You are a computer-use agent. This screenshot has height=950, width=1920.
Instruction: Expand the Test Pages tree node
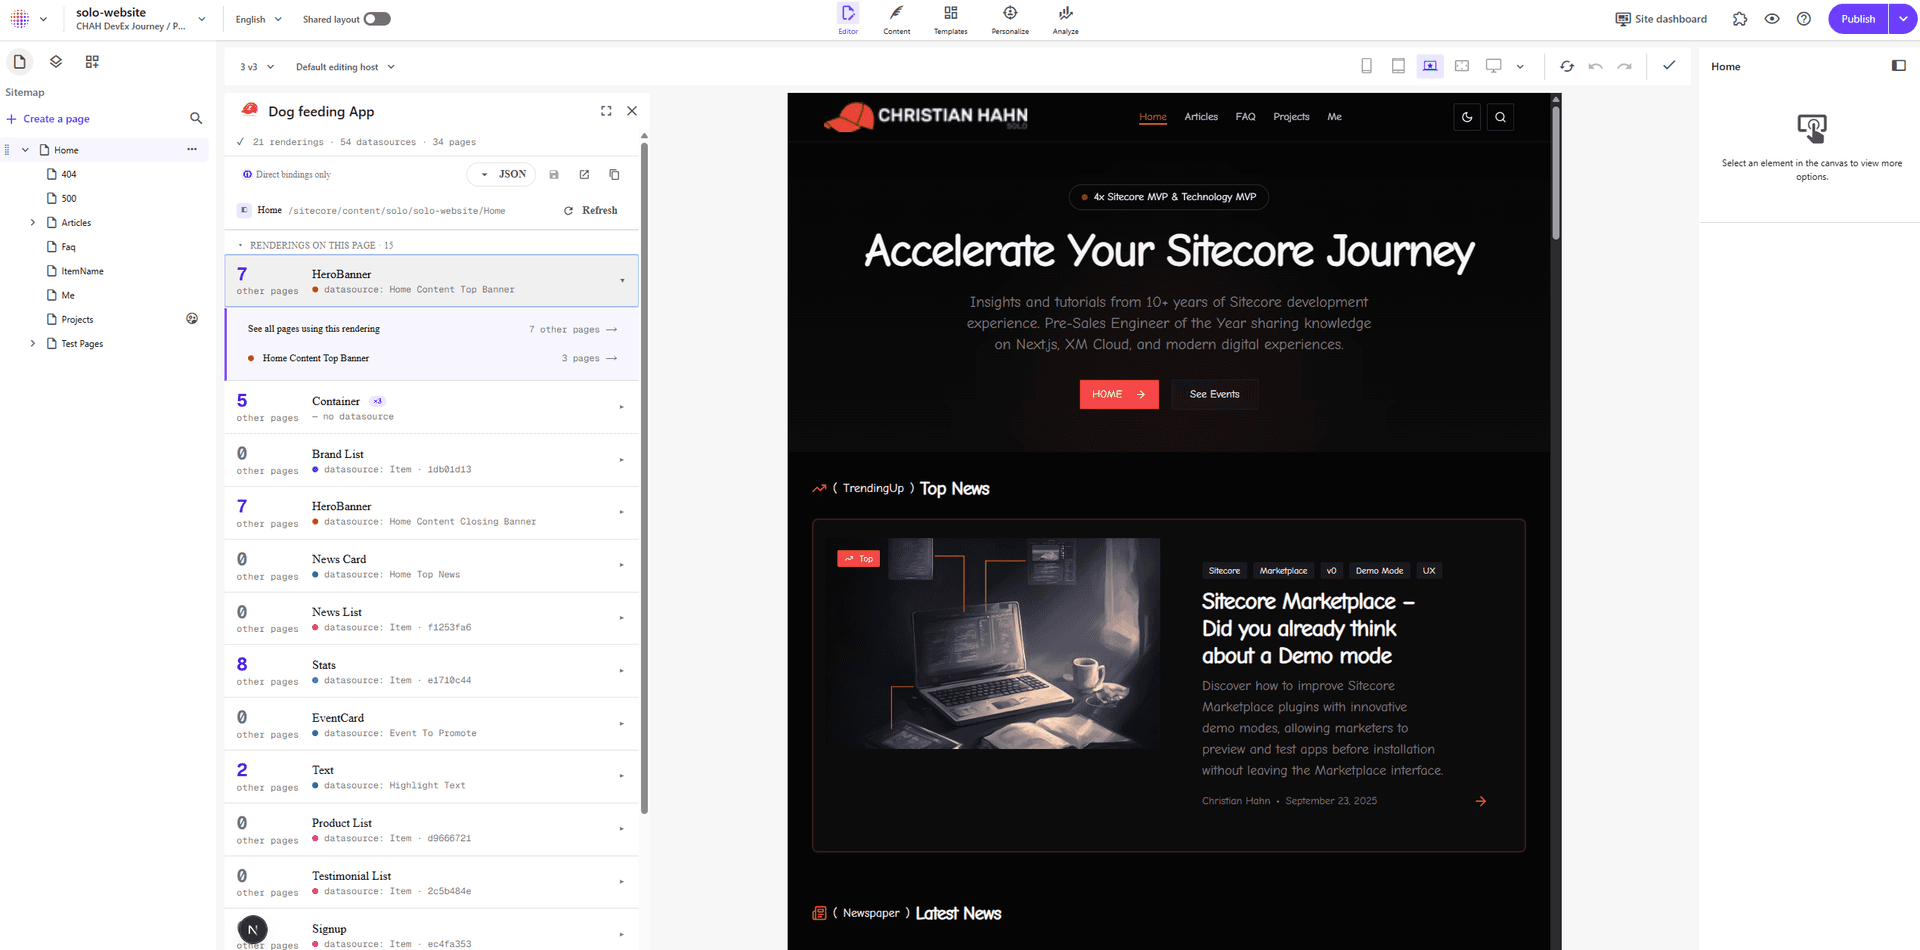pyautogui.click(x=33, y=344)
